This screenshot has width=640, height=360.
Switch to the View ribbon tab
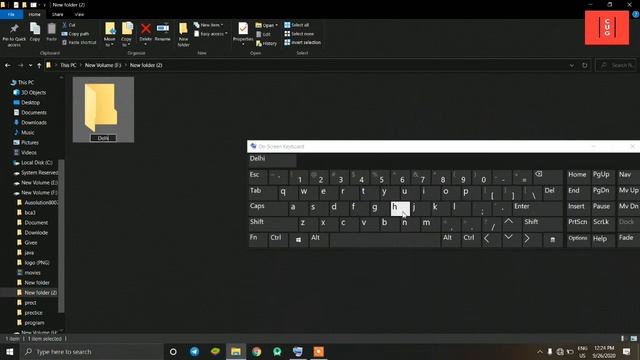tap(79, 14)
